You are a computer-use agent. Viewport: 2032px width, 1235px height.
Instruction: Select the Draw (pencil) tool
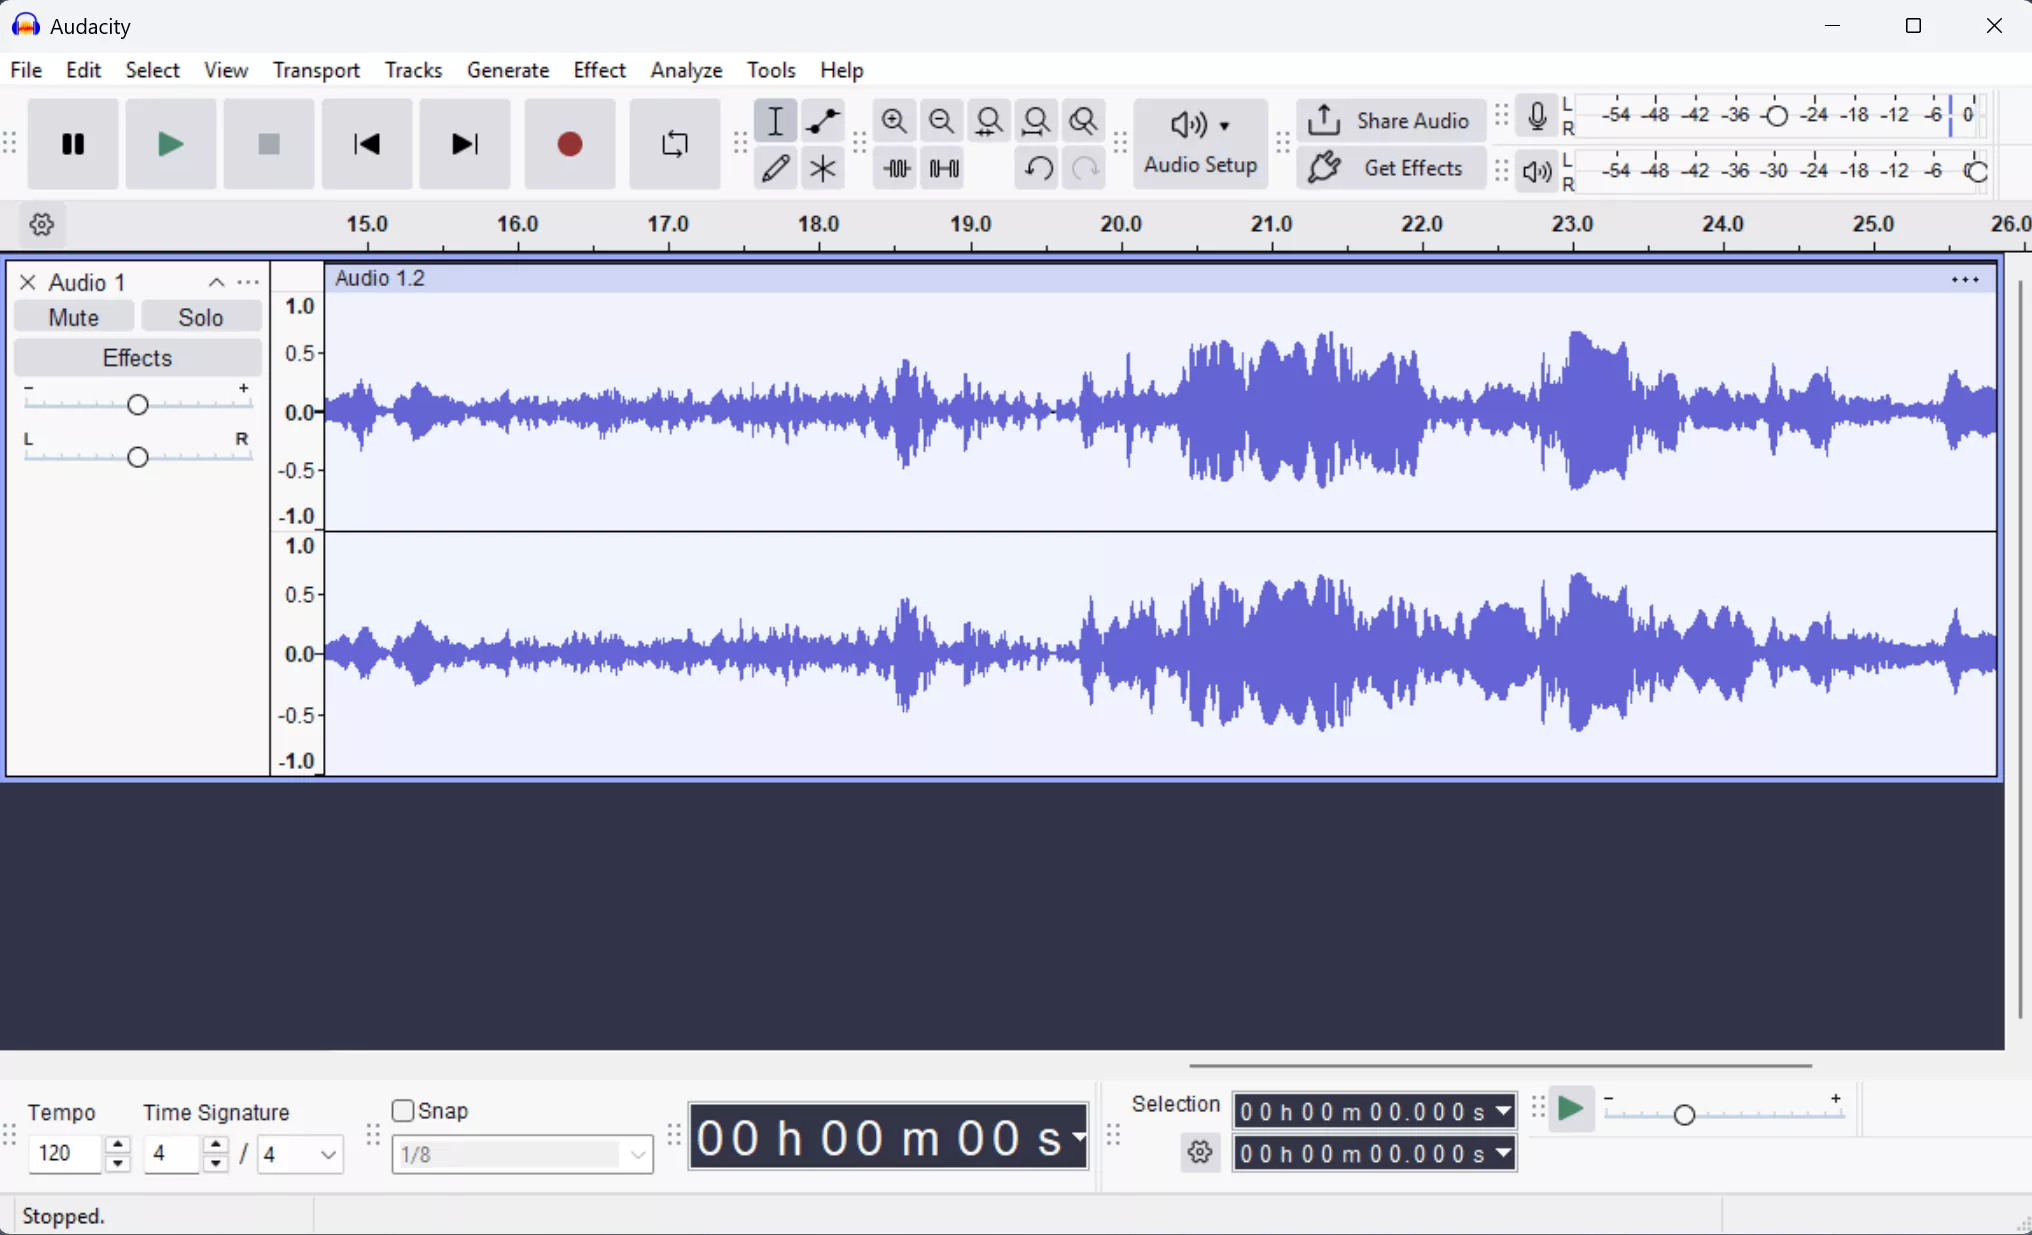tap(775, 168)
